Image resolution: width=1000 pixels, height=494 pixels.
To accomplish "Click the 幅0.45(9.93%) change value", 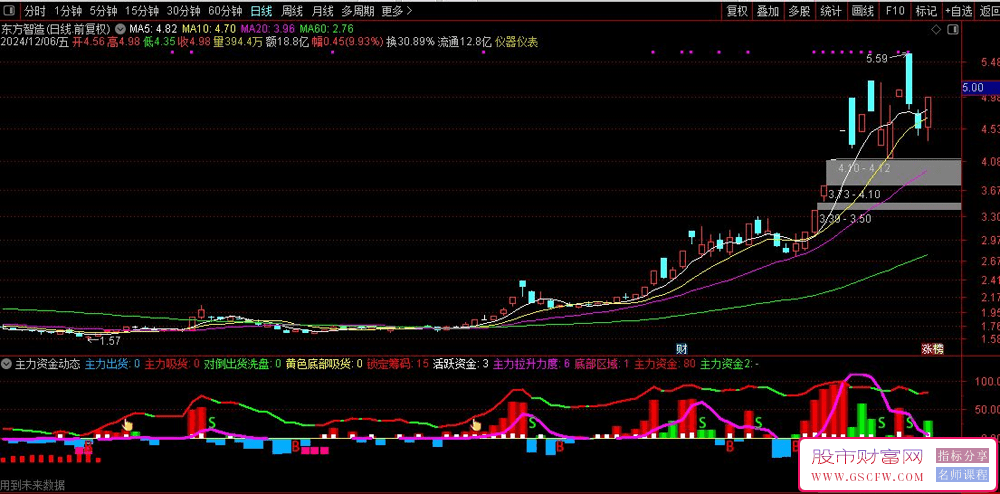I will tap(346, 42).
